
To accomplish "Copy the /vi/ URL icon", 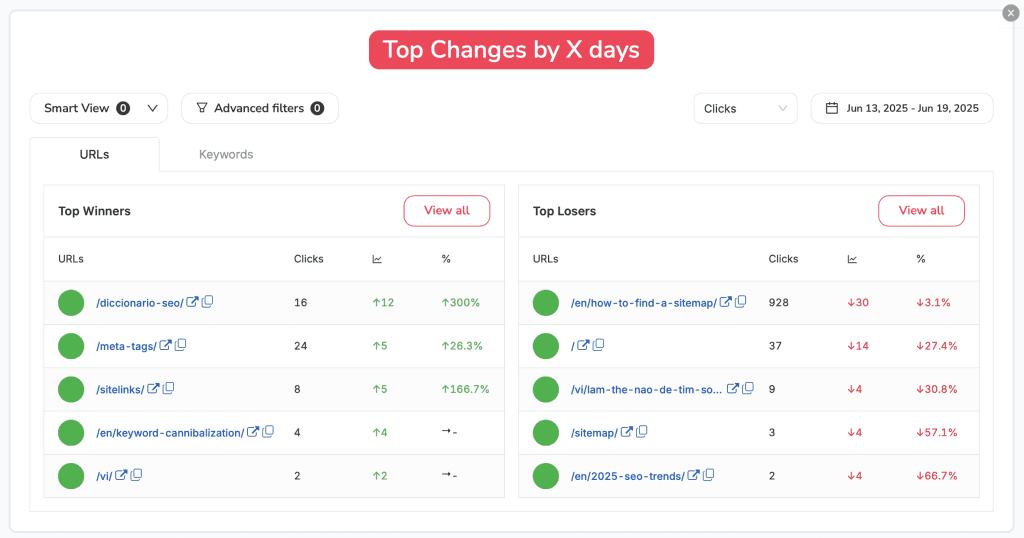I will [x=136, y=475].
